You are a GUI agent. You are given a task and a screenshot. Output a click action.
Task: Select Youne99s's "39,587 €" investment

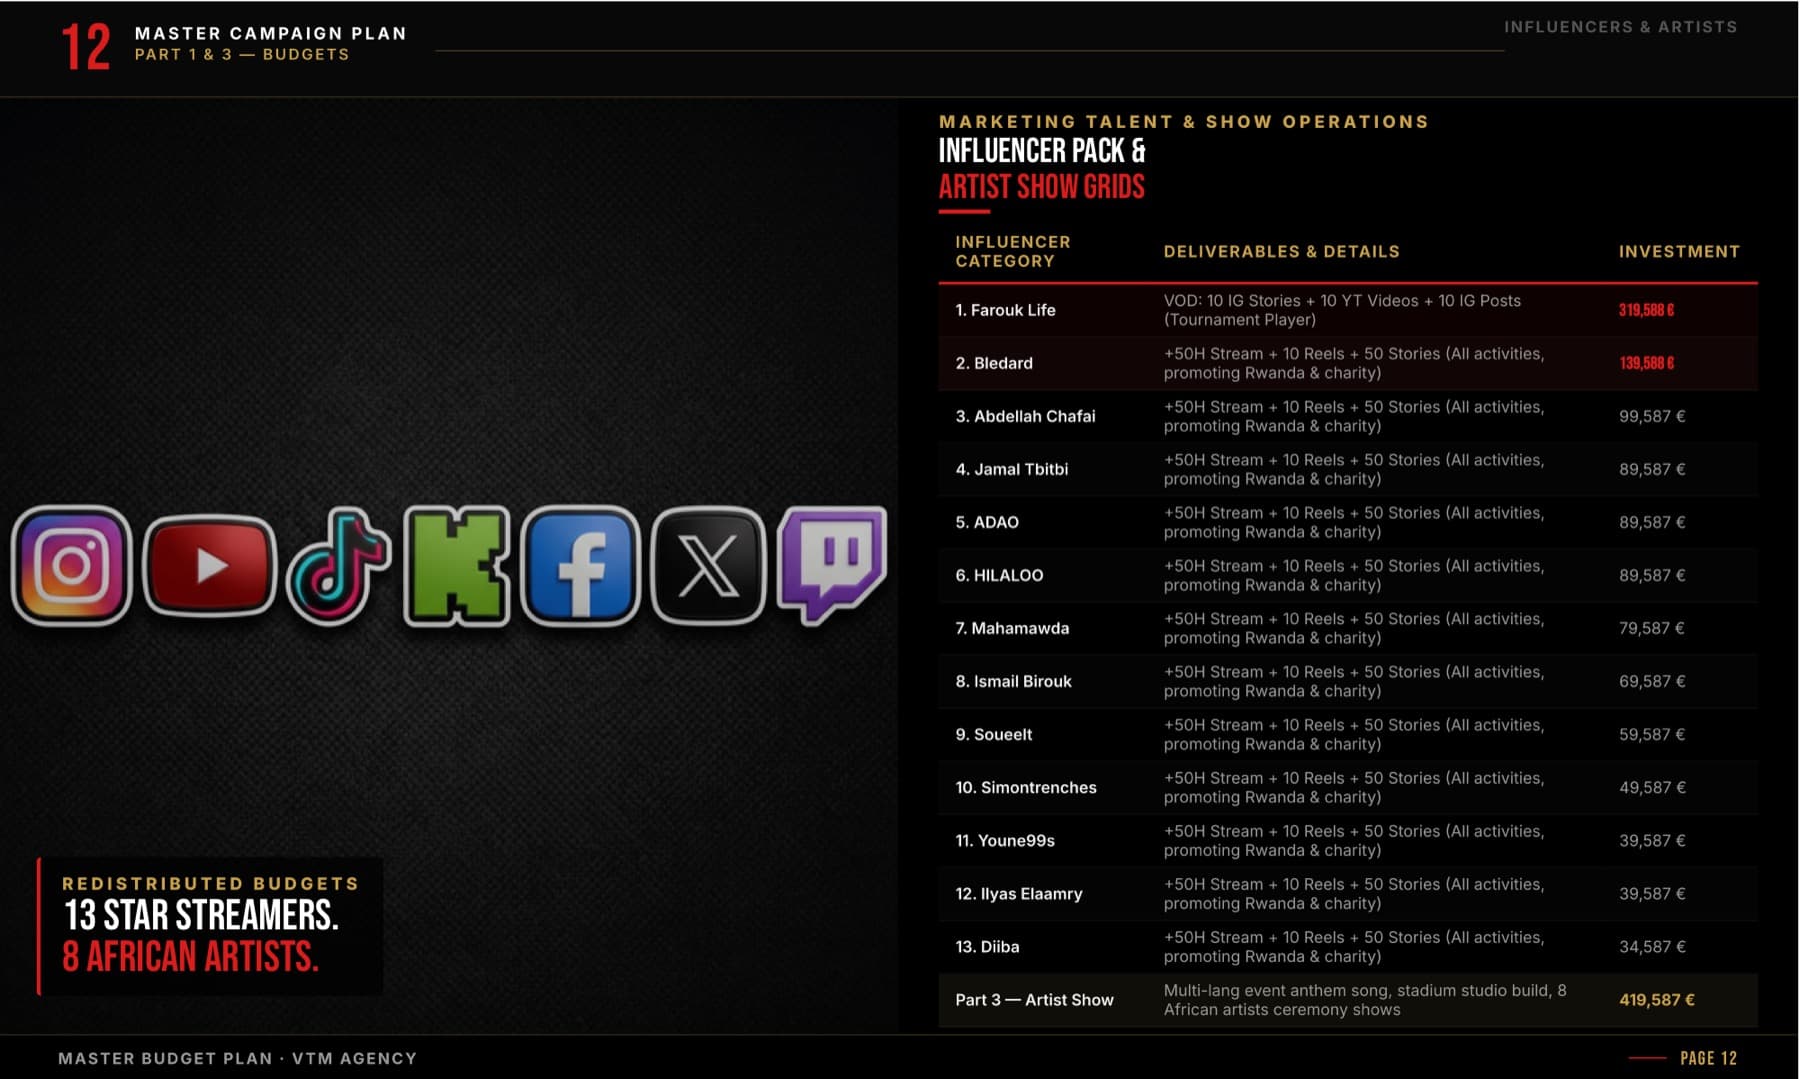pyautogui.click(x=1652, y=840)
